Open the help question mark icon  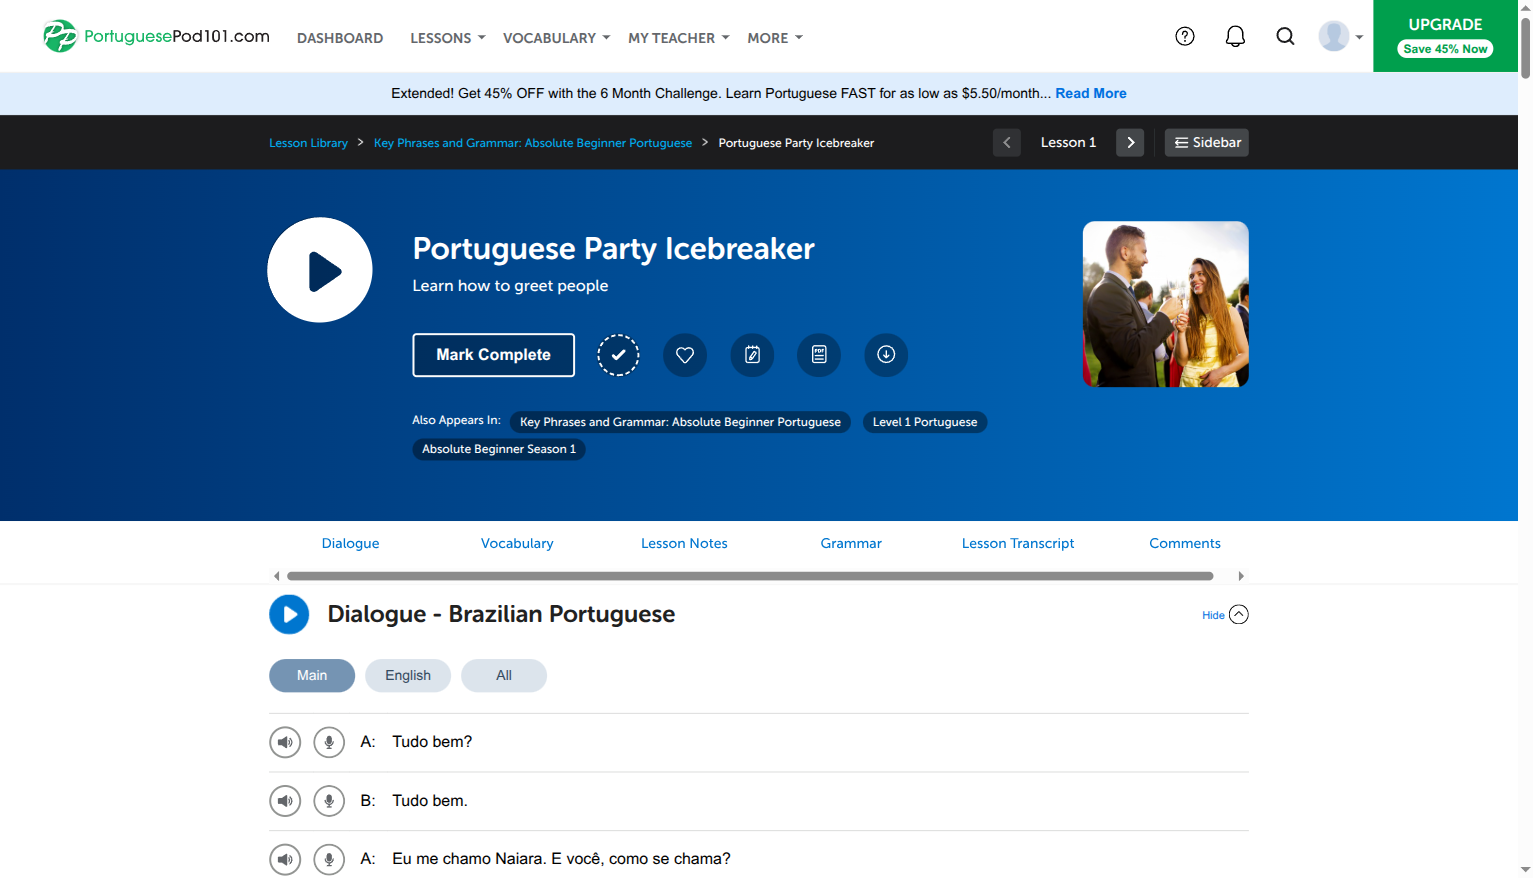tap(1185, 36)
